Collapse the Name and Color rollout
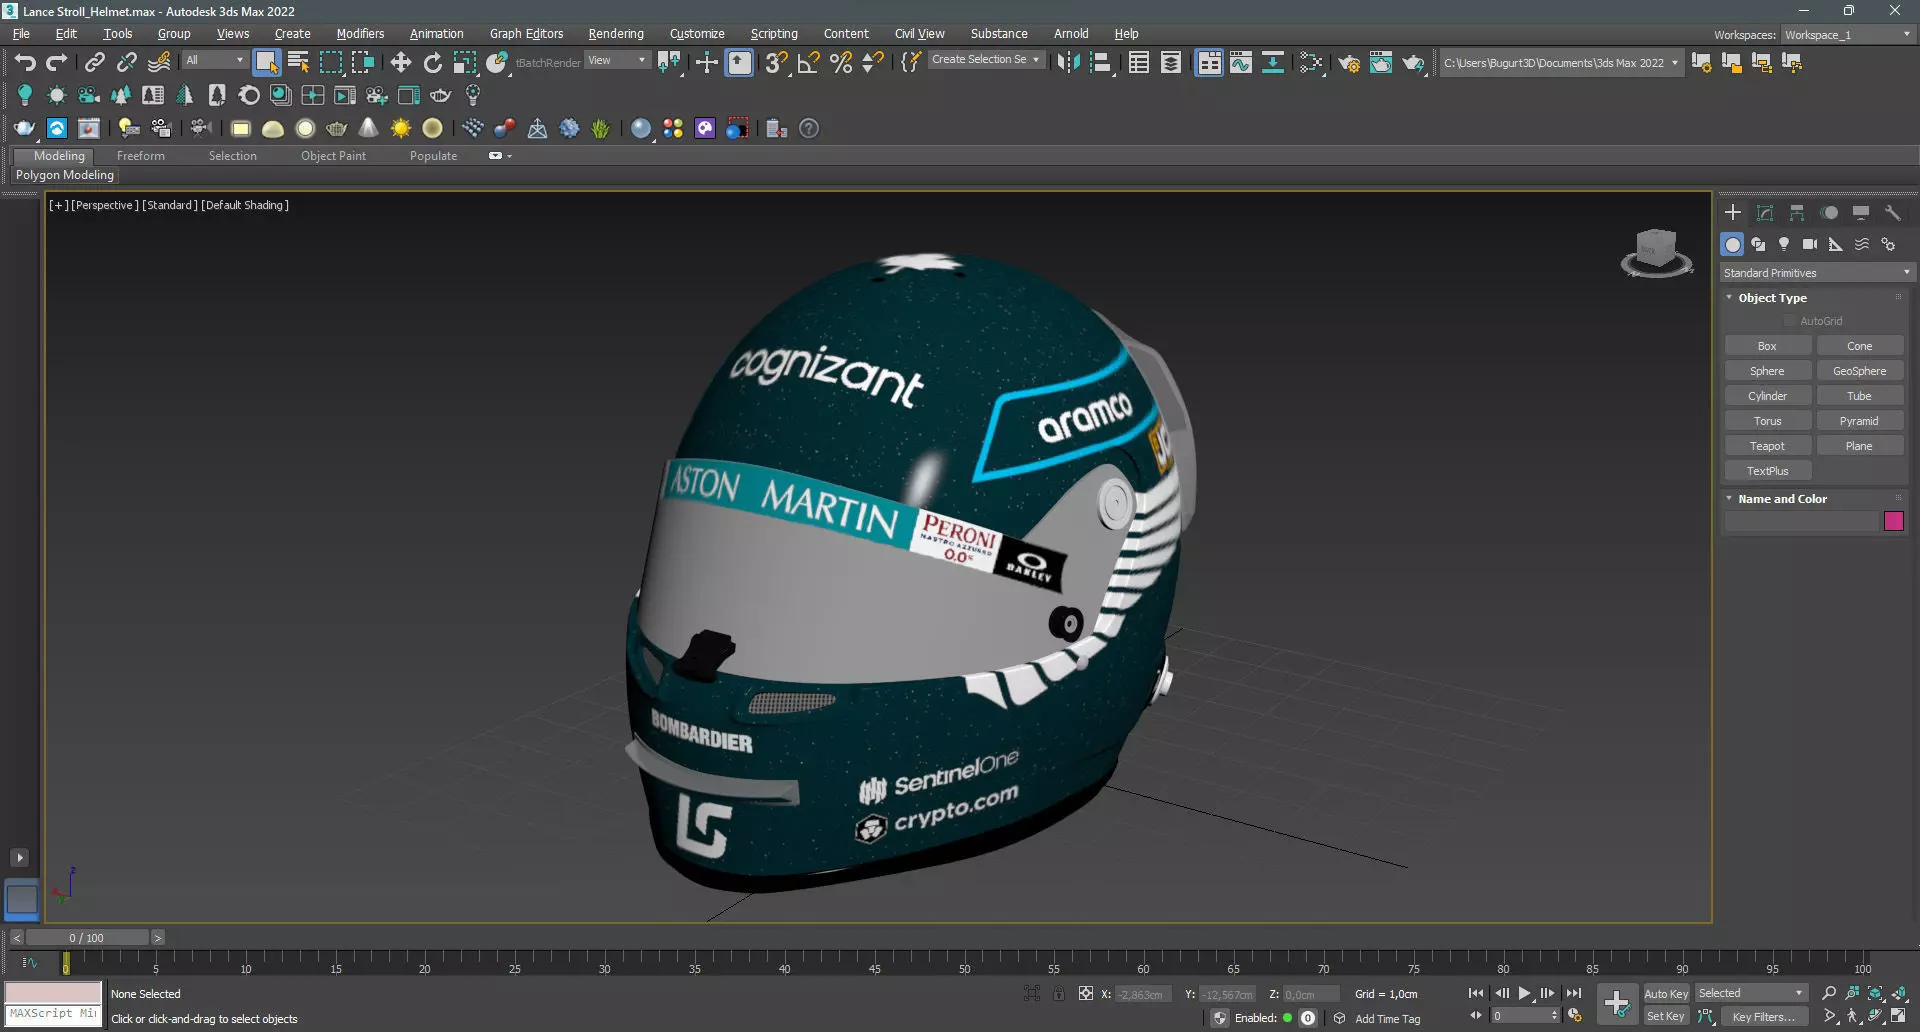The width and height of the screenshot is (1920, 1032). 1782,499
